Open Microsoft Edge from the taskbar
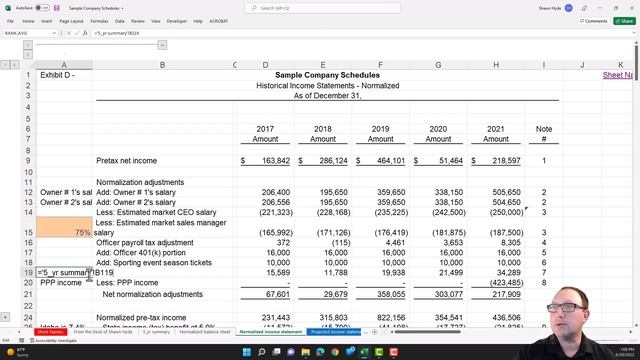Screen dimensions: 640x360 click(320, 352)
